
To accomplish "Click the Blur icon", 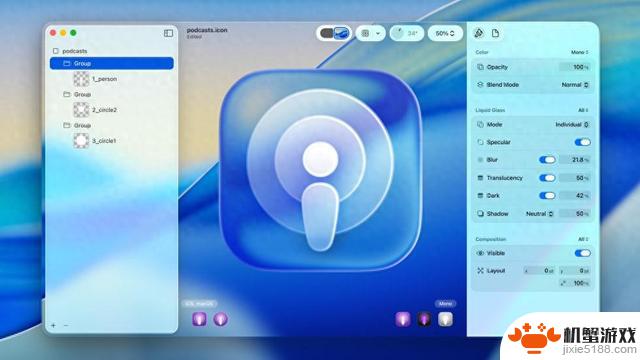I will [480, 160].
